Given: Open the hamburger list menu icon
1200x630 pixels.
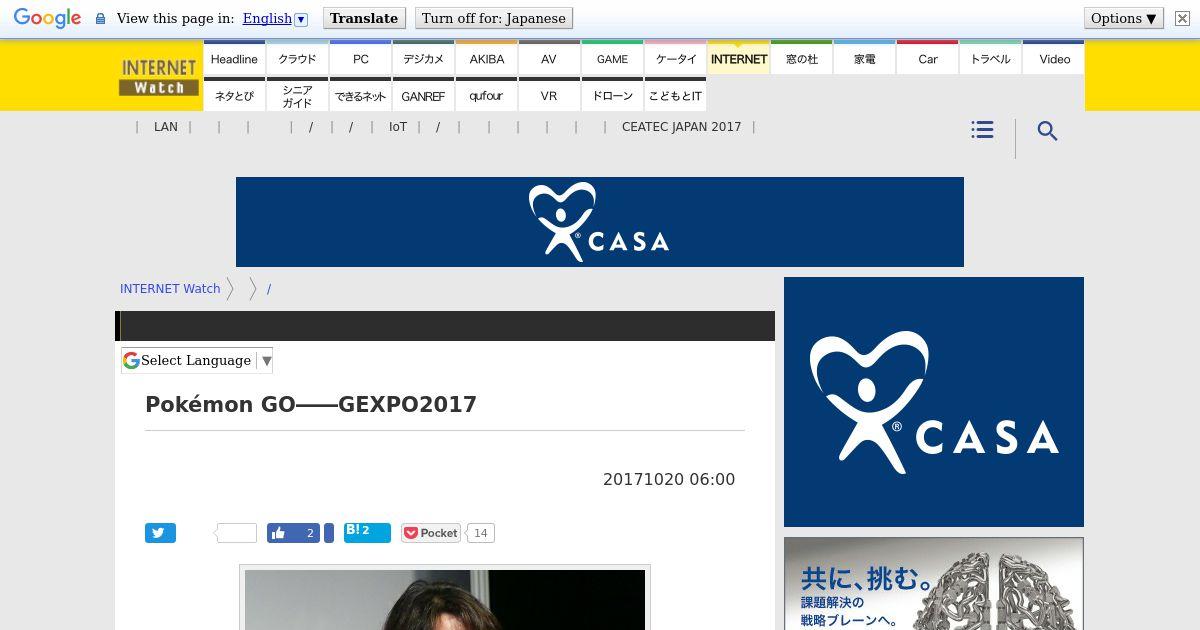Looking at the screenshot, I should (x=982, y=130).
